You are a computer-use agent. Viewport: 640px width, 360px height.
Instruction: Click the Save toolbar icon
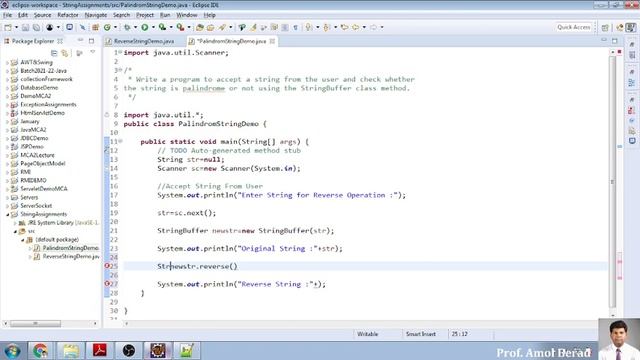(25, 27)
